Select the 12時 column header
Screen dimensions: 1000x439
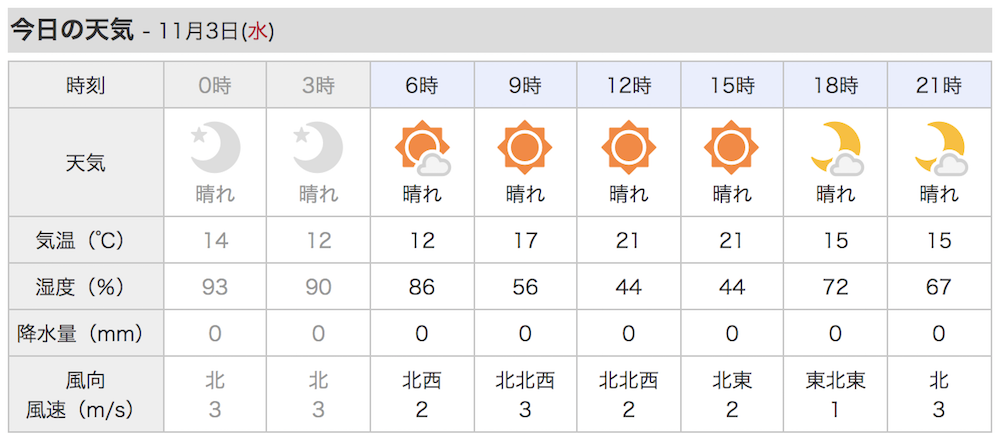coord(629,85)
